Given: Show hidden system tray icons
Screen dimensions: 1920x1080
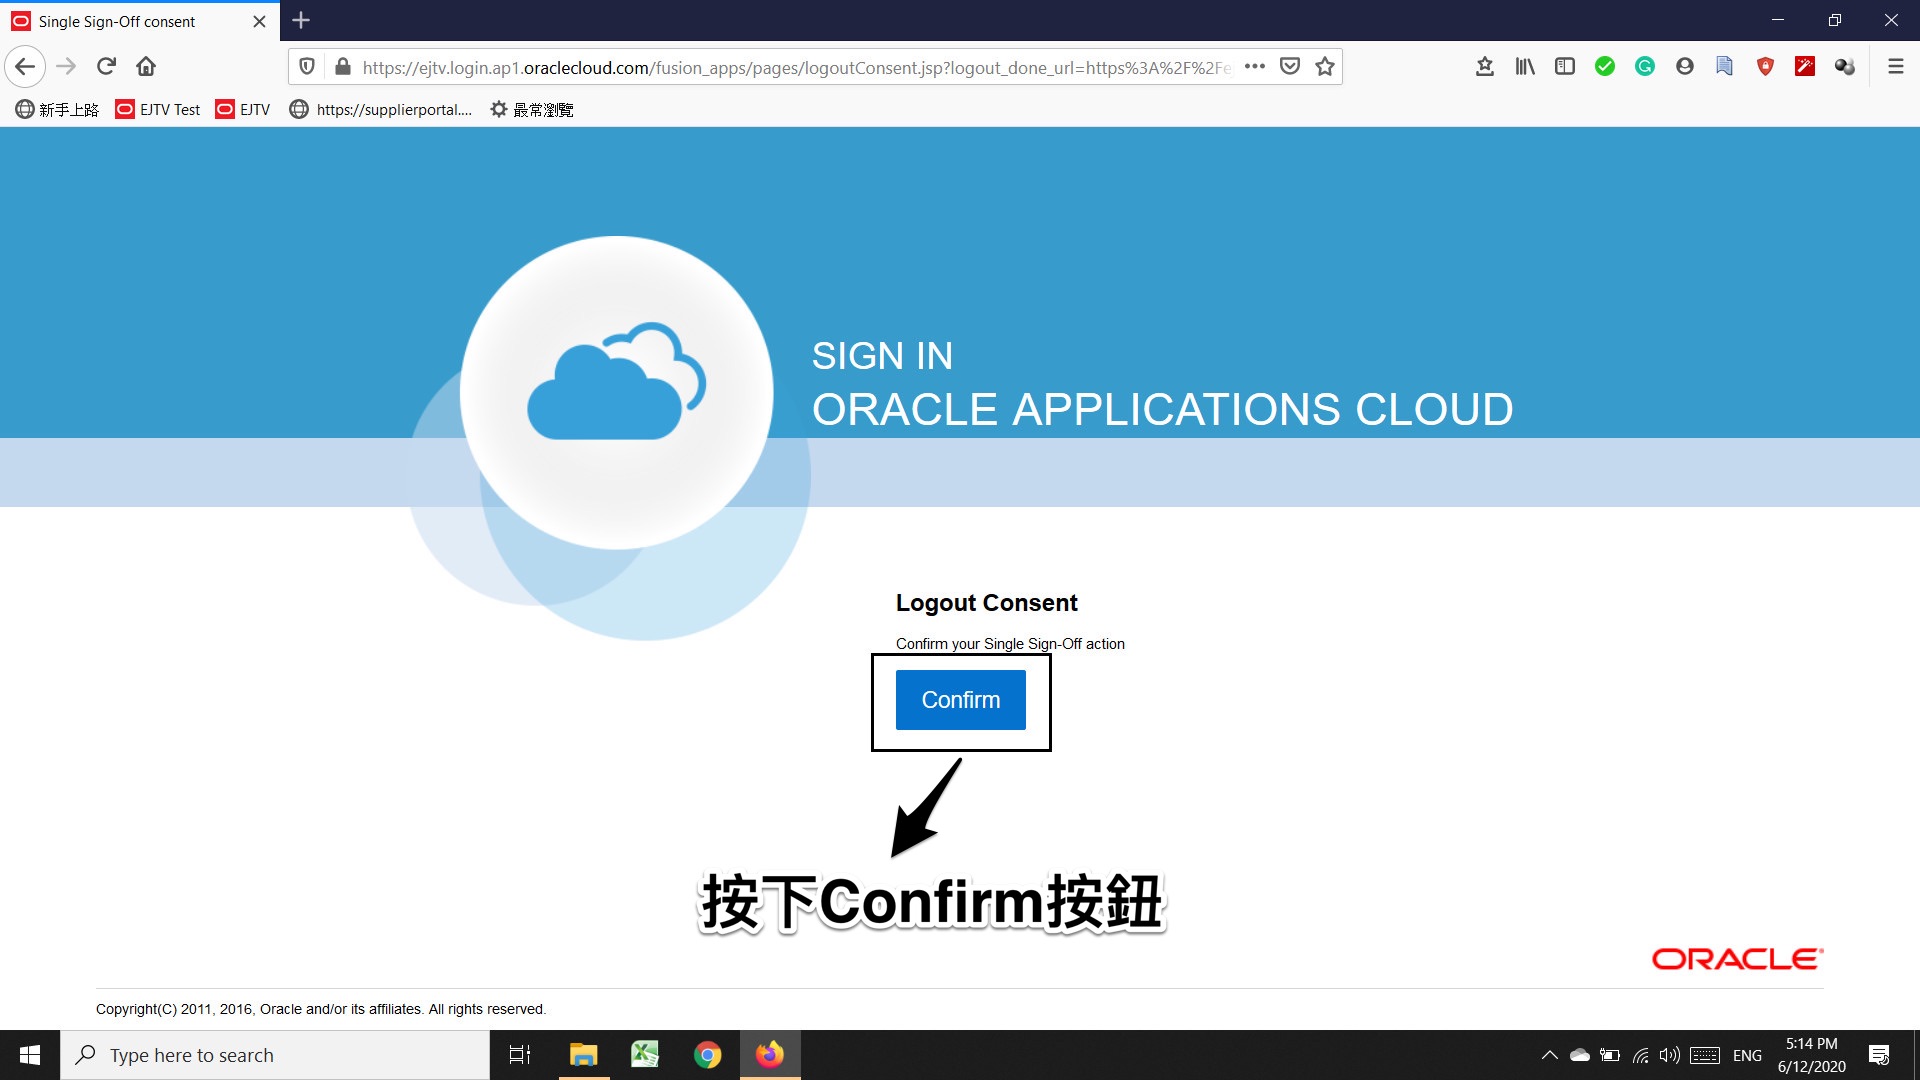Looking at the screenshot, I should 1549,1055.
